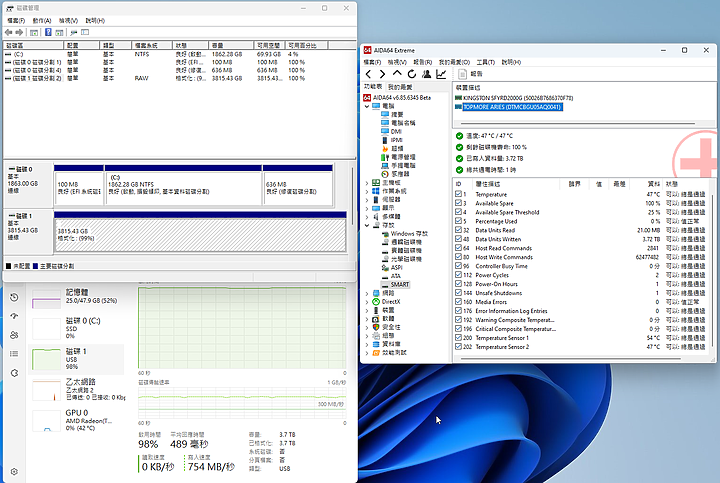The width and height of the screenshot is (720, 483).
Task: Open Help (H) menu in Disk Management
Action: [x=95, y=21]
